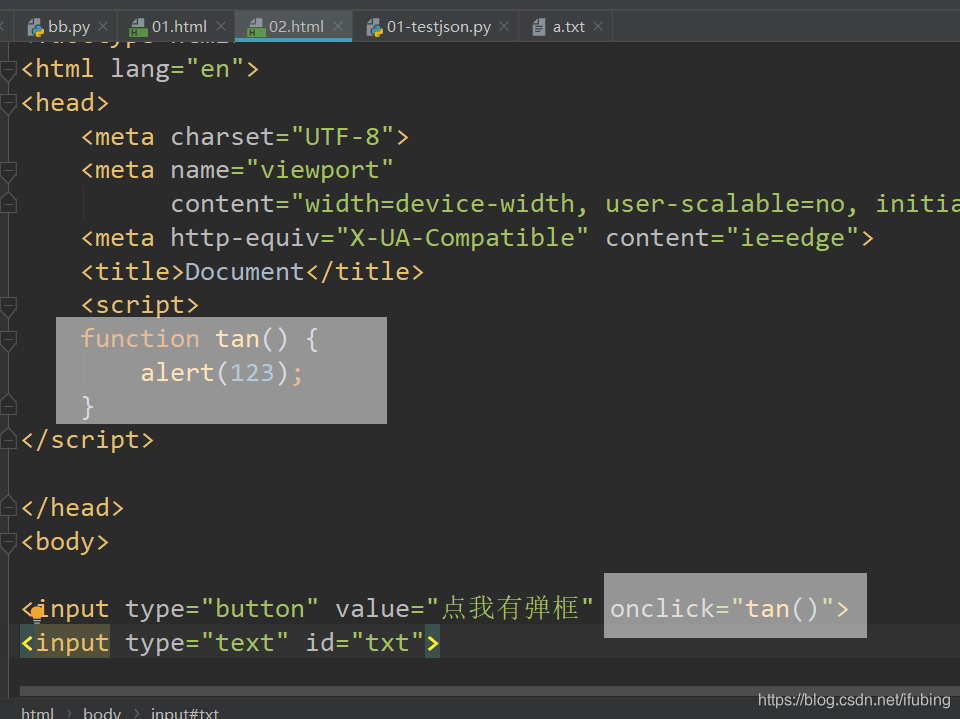Screen dimensions: 960x719
Task: Fold the function tan() block
Action: 8,341
